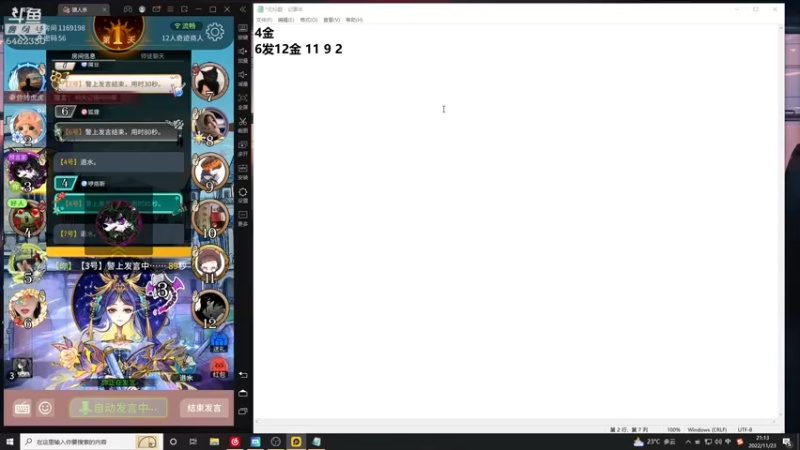This screenshot has width=800, height=450.
Task: Open Notepad 帮助(H) menu
Action: pos(354,20)
